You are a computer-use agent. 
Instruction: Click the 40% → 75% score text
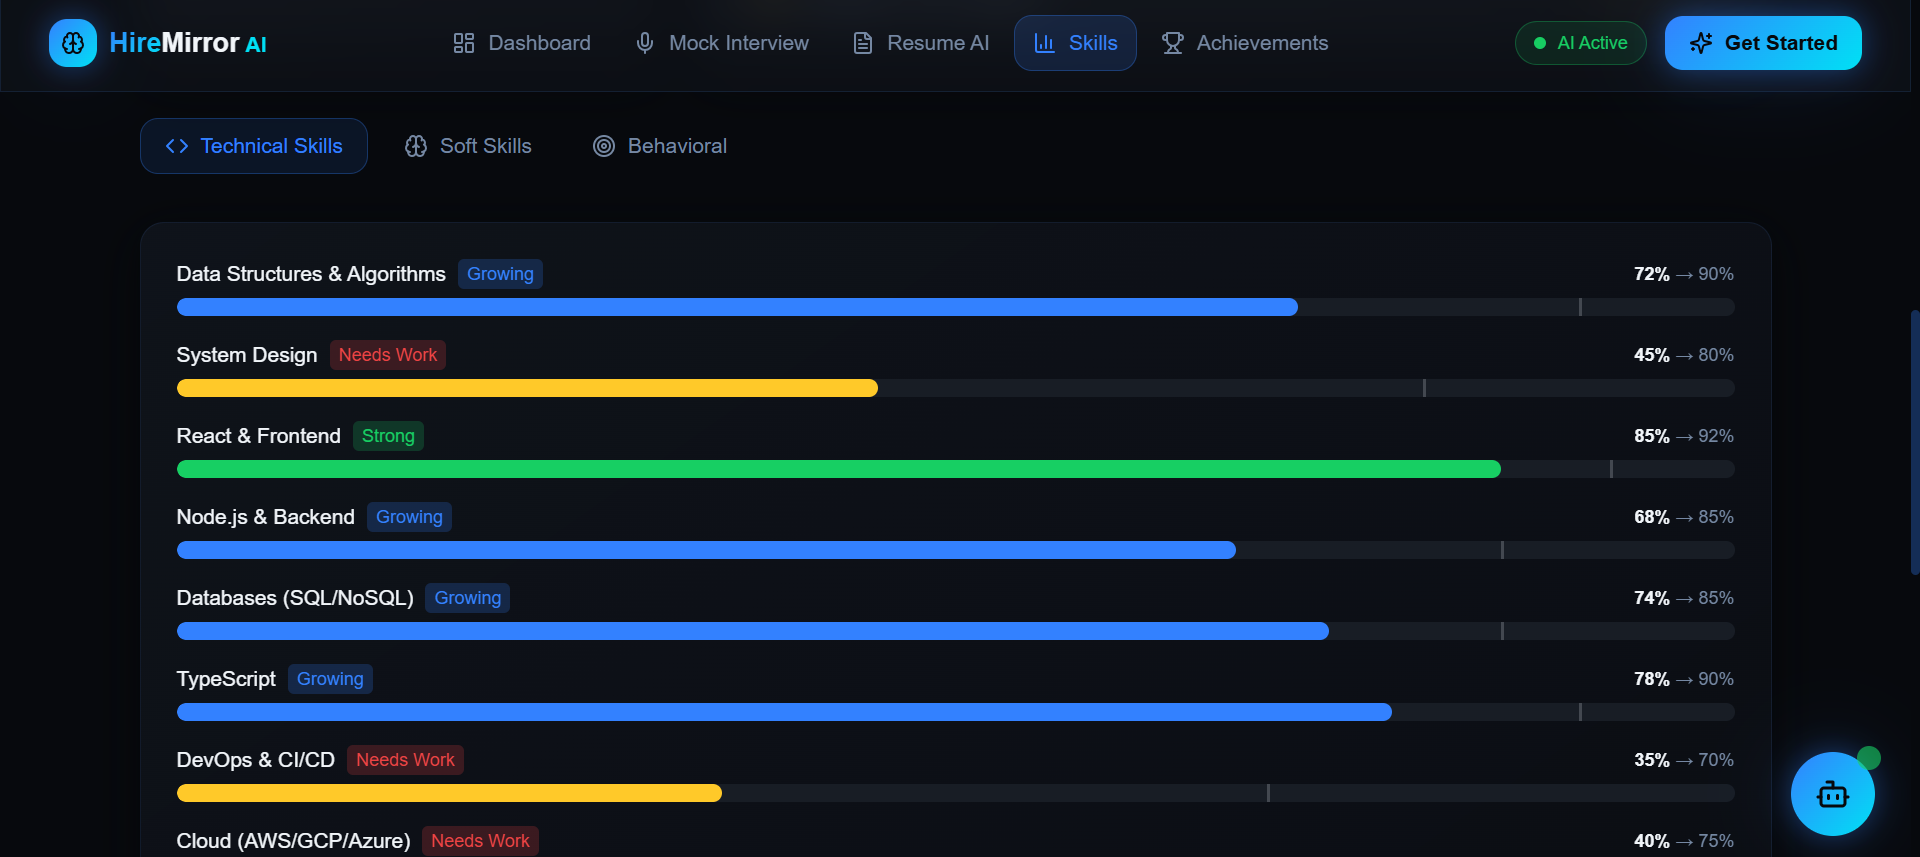click(1684, 841)
